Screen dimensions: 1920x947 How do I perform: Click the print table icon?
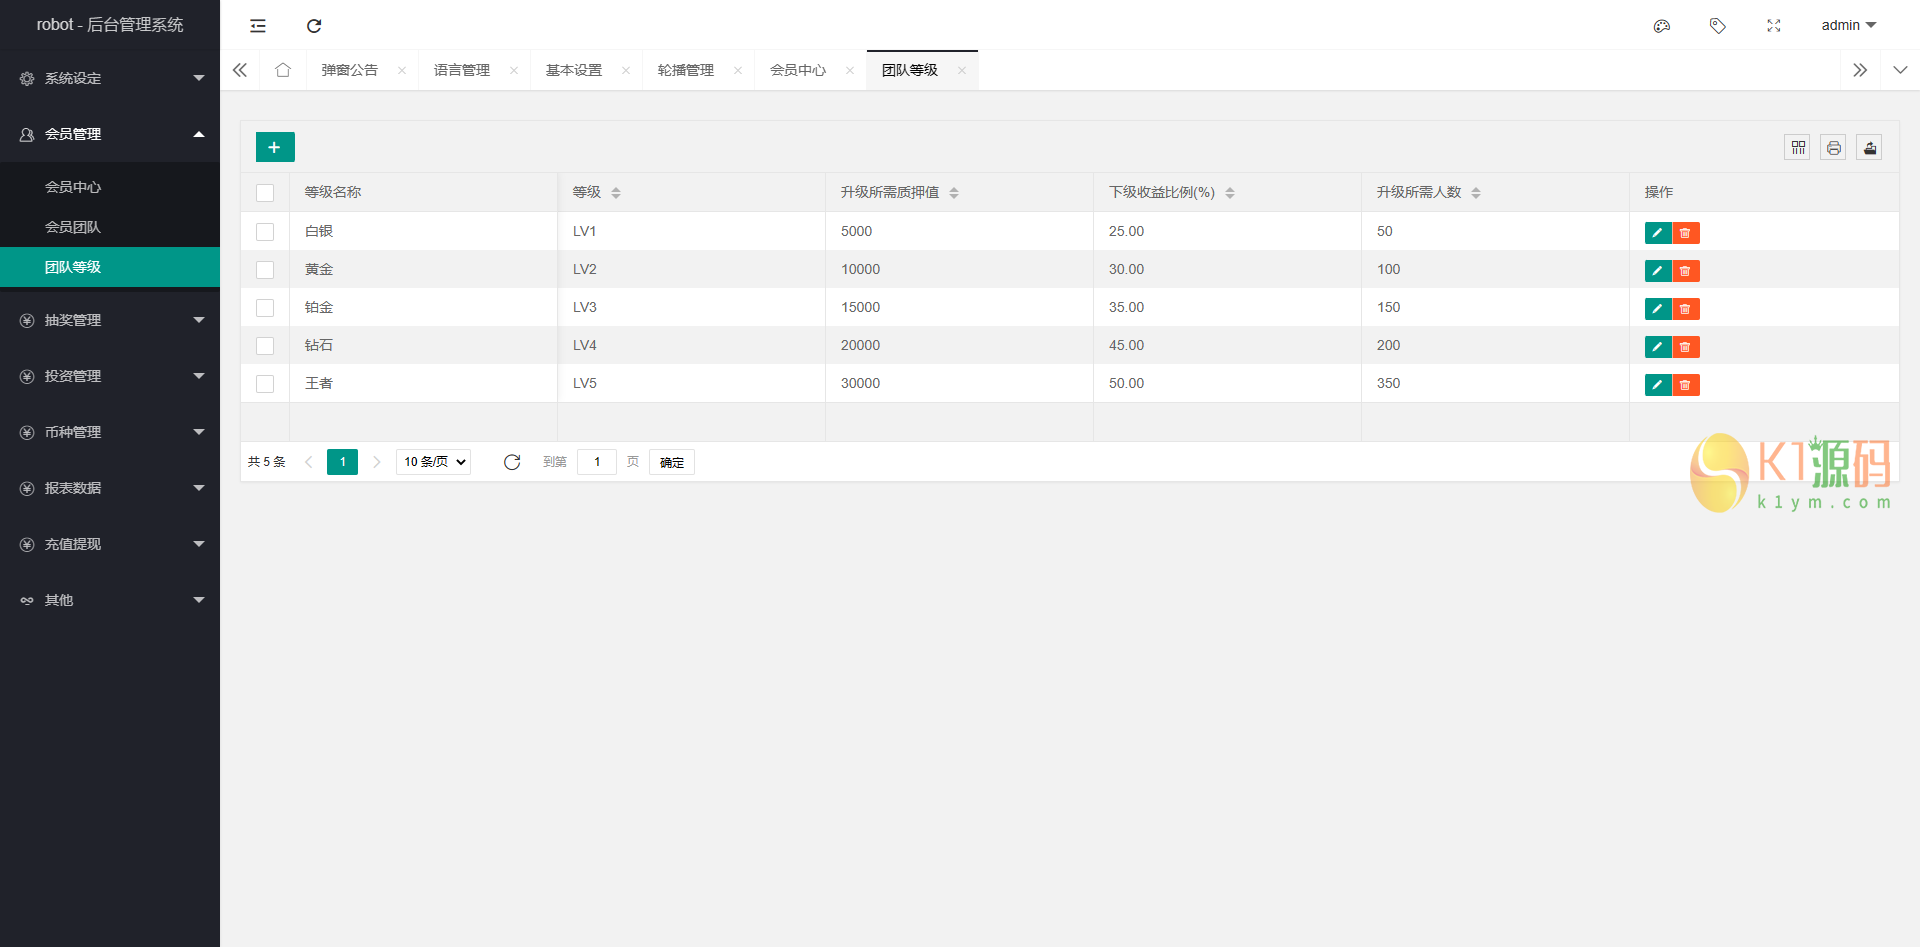pyautogui.click(x=1834, y=148)
